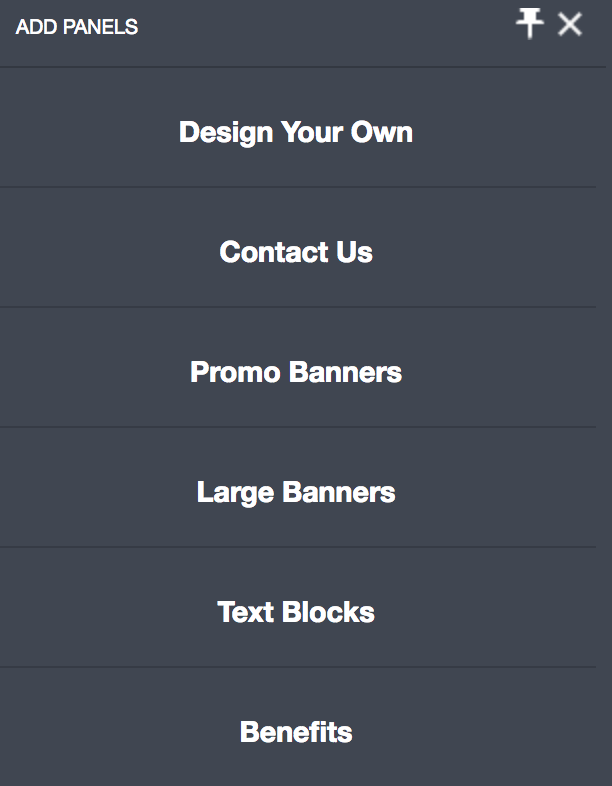This screenshot has width=612, height=786.
Task: Start designing your own custom panel
Action: 296,132
